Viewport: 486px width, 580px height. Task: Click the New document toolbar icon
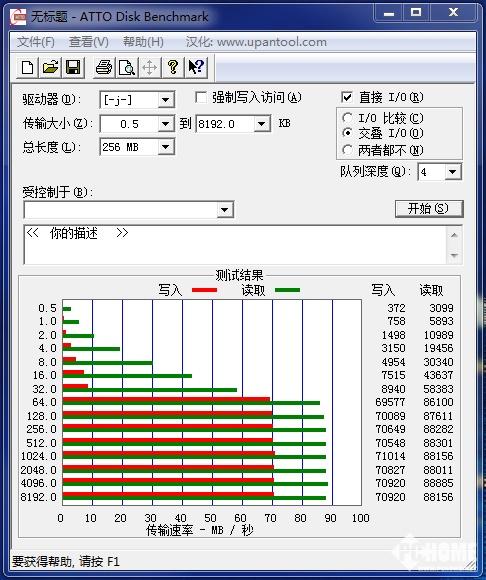coord(27,68)
